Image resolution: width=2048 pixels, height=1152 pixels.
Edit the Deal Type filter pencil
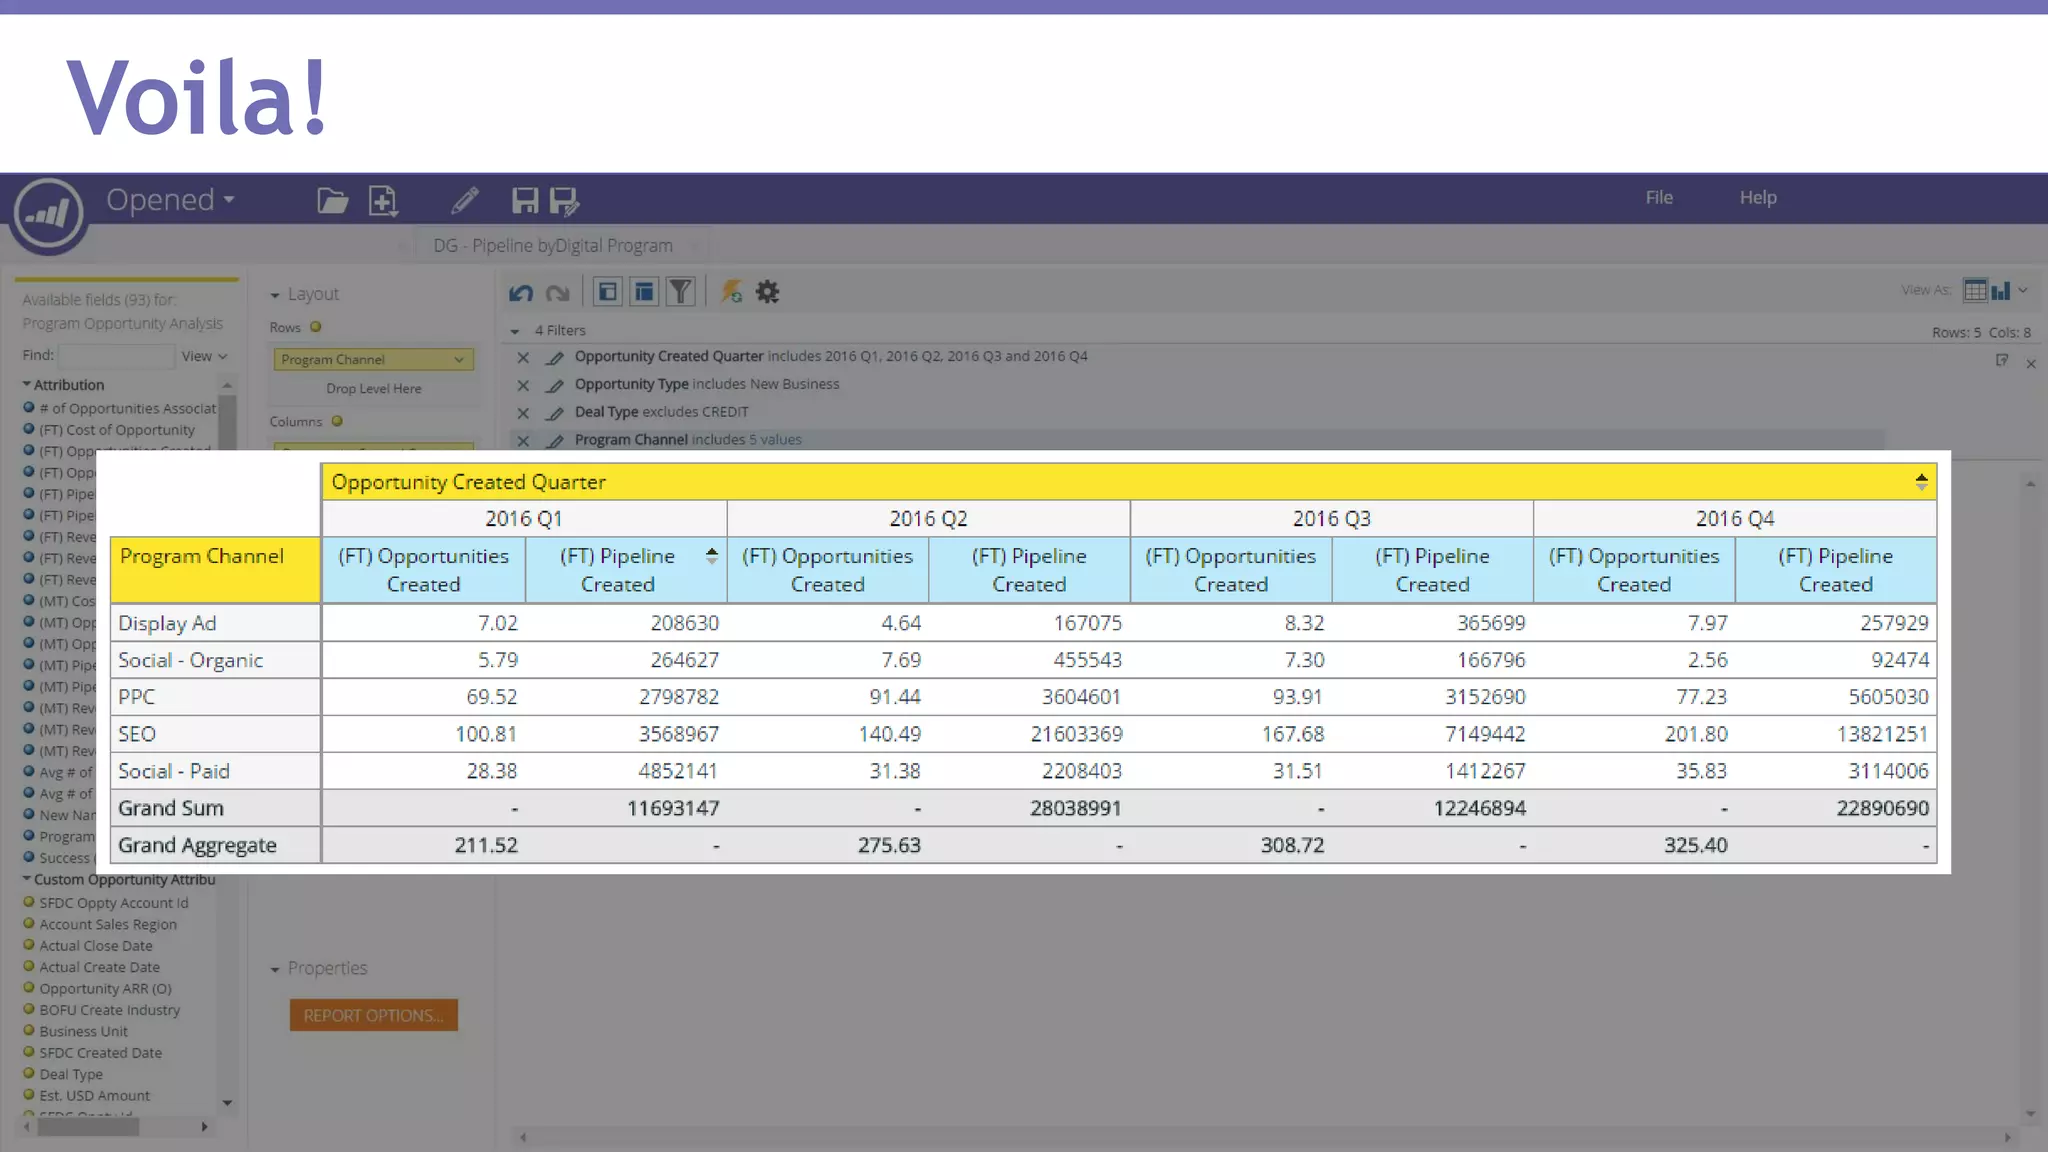point(555,413)
